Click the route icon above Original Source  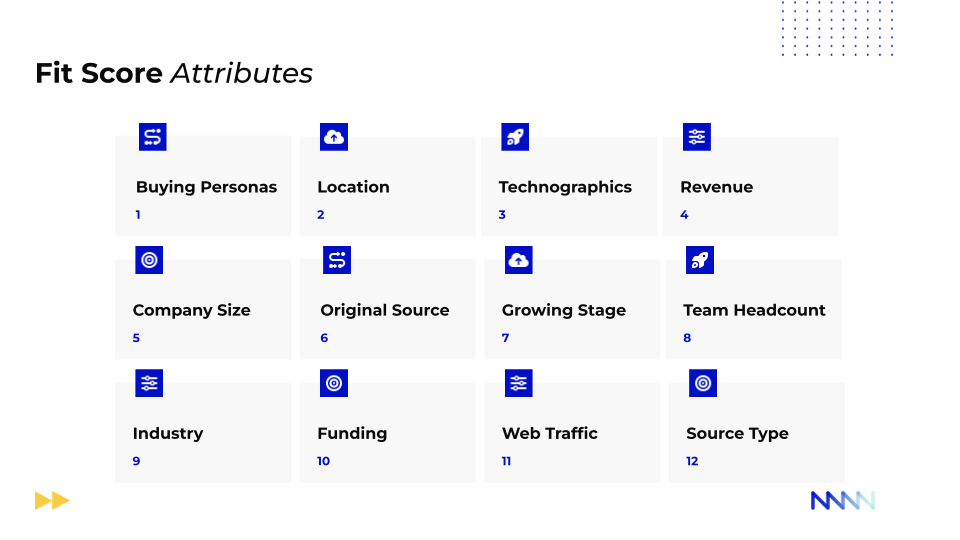click(x=337, y=260)
